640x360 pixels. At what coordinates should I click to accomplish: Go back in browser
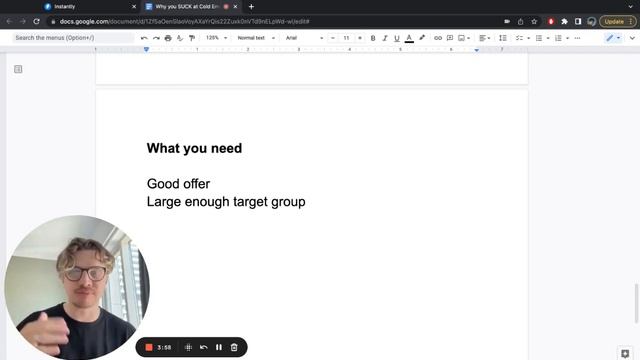[9, 21]
